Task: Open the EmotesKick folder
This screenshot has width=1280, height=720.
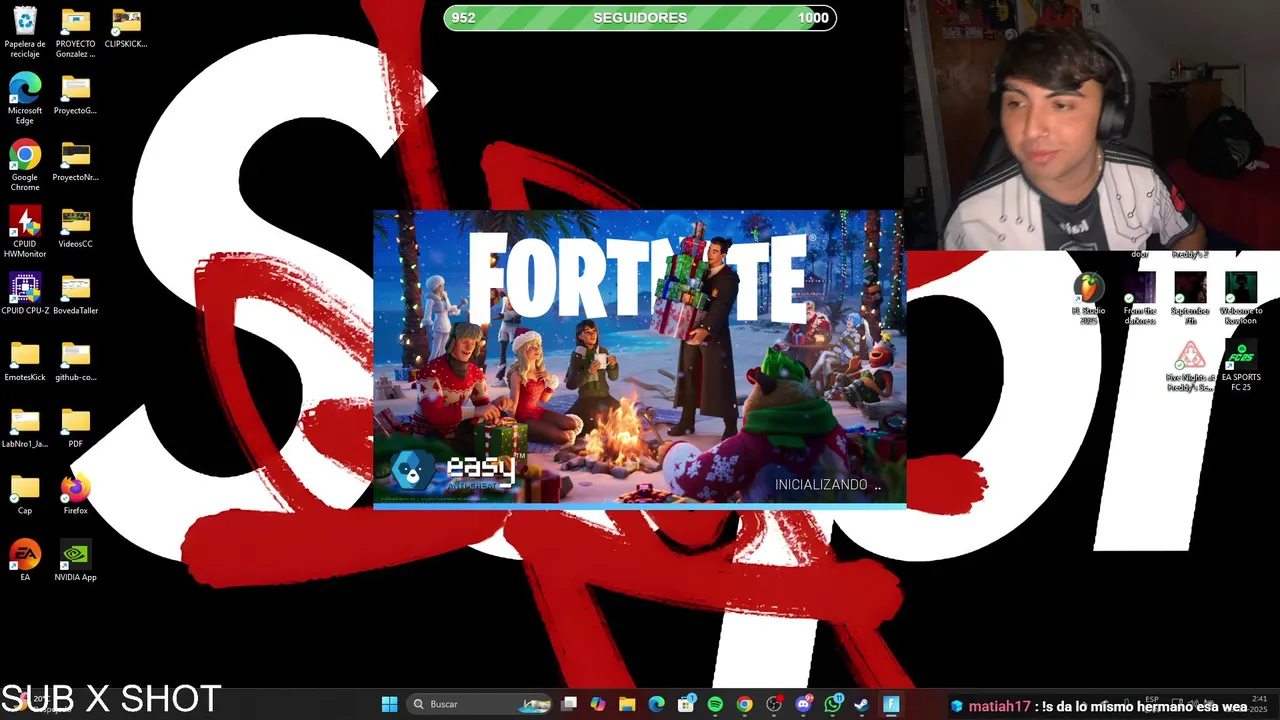Action: (25, 361)
